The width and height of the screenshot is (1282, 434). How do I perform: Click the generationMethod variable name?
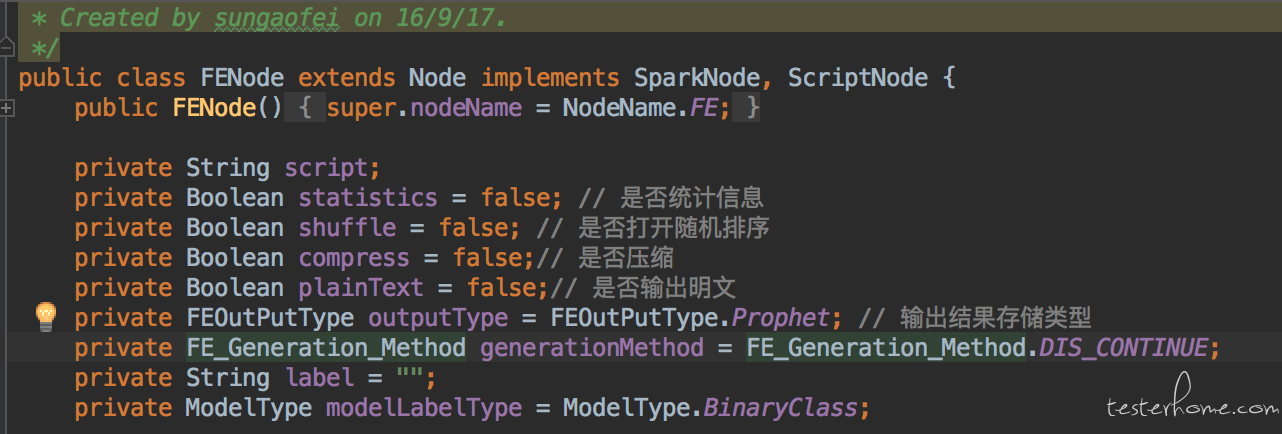coord(592,348)
